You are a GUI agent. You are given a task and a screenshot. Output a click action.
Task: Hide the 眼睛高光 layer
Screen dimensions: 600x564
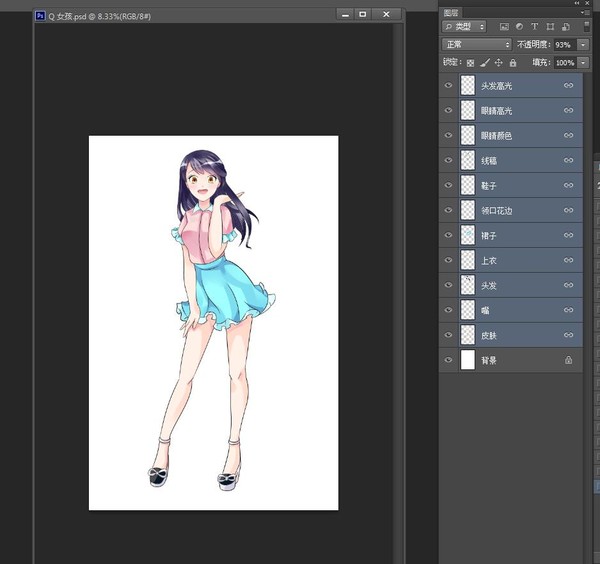[448, 110]
